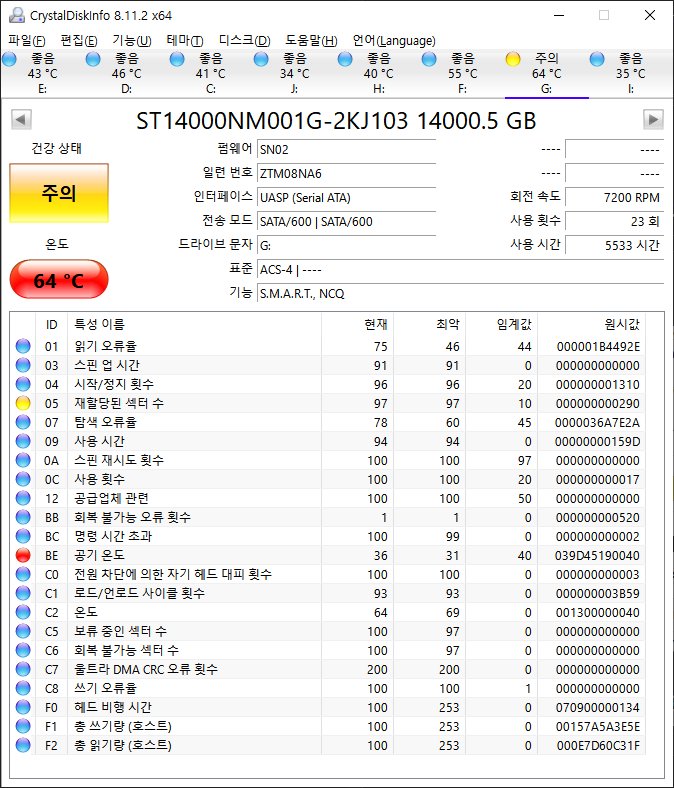Click the power-on count value 23 회
This screenshot has width=674, height=788.
614,222
